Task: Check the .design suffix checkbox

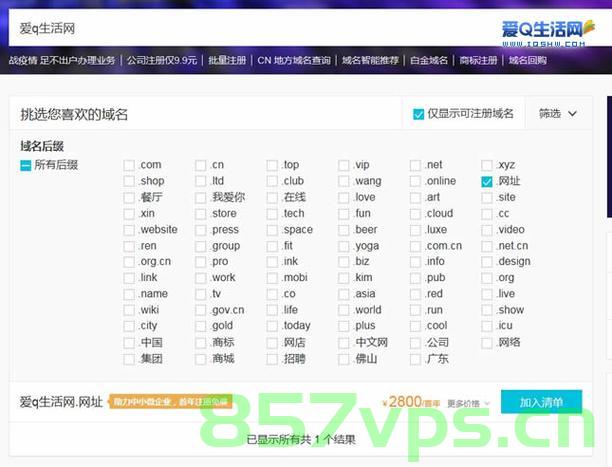Action: 487,262
